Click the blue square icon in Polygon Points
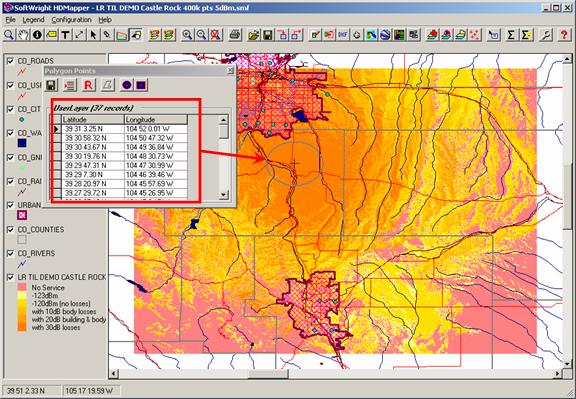Viewport: 576px width, 399px height. click(x=141, y=85)
